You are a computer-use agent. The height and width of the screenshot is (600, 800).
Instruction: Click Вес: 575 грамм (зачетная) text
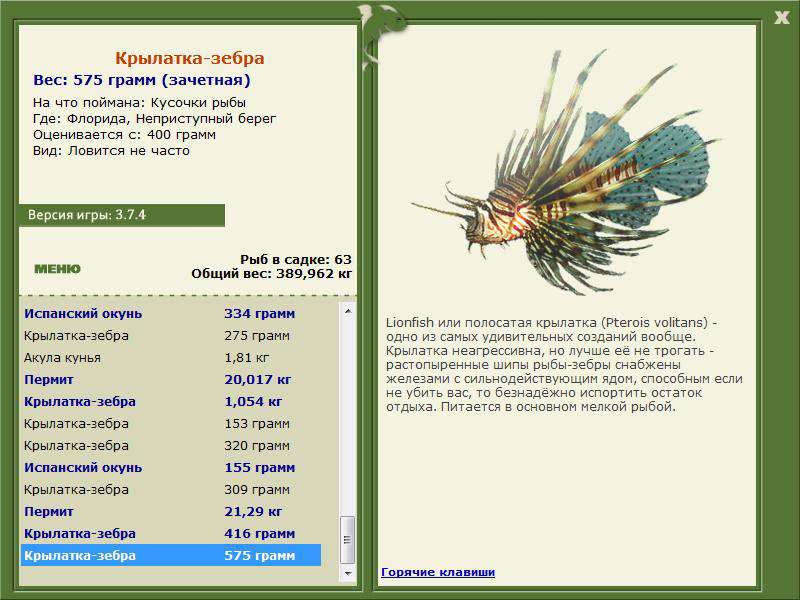point(142,80)
